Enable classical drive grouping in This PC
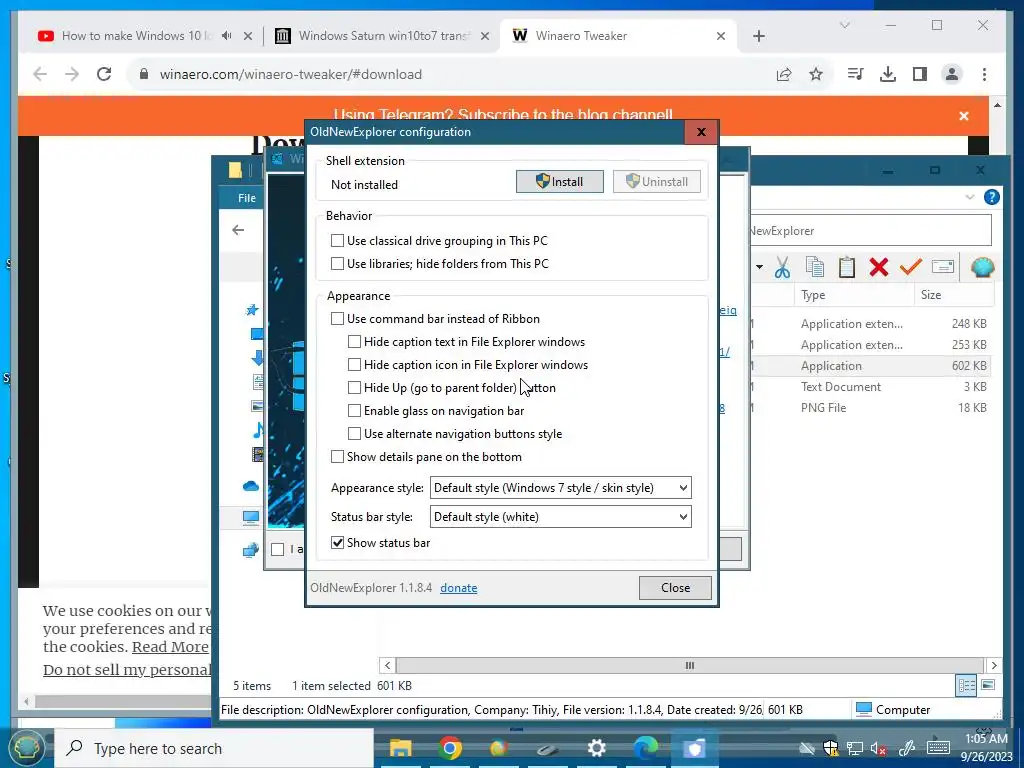Image resolution: width=1024 pixels, height=768 pixels. 337,241
